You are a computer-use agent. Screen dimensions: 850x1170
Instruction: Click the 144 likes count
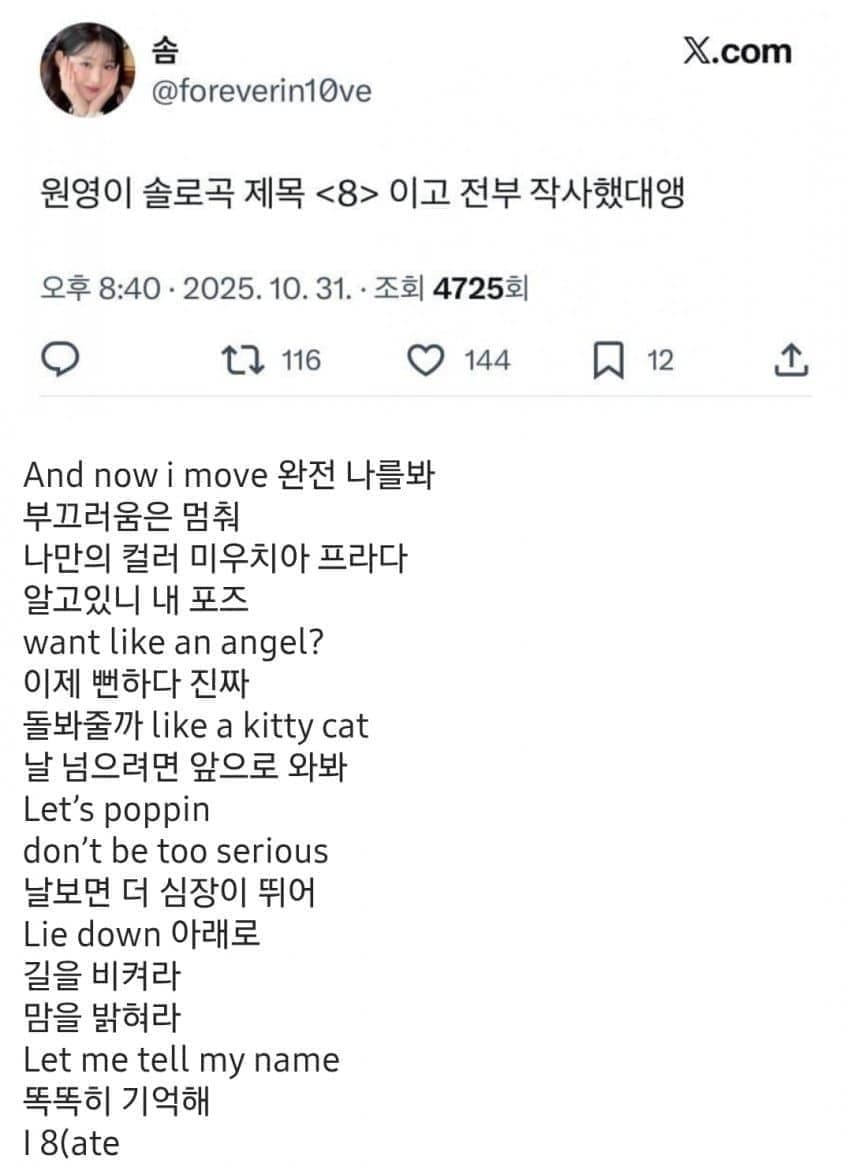coord(486,360)
